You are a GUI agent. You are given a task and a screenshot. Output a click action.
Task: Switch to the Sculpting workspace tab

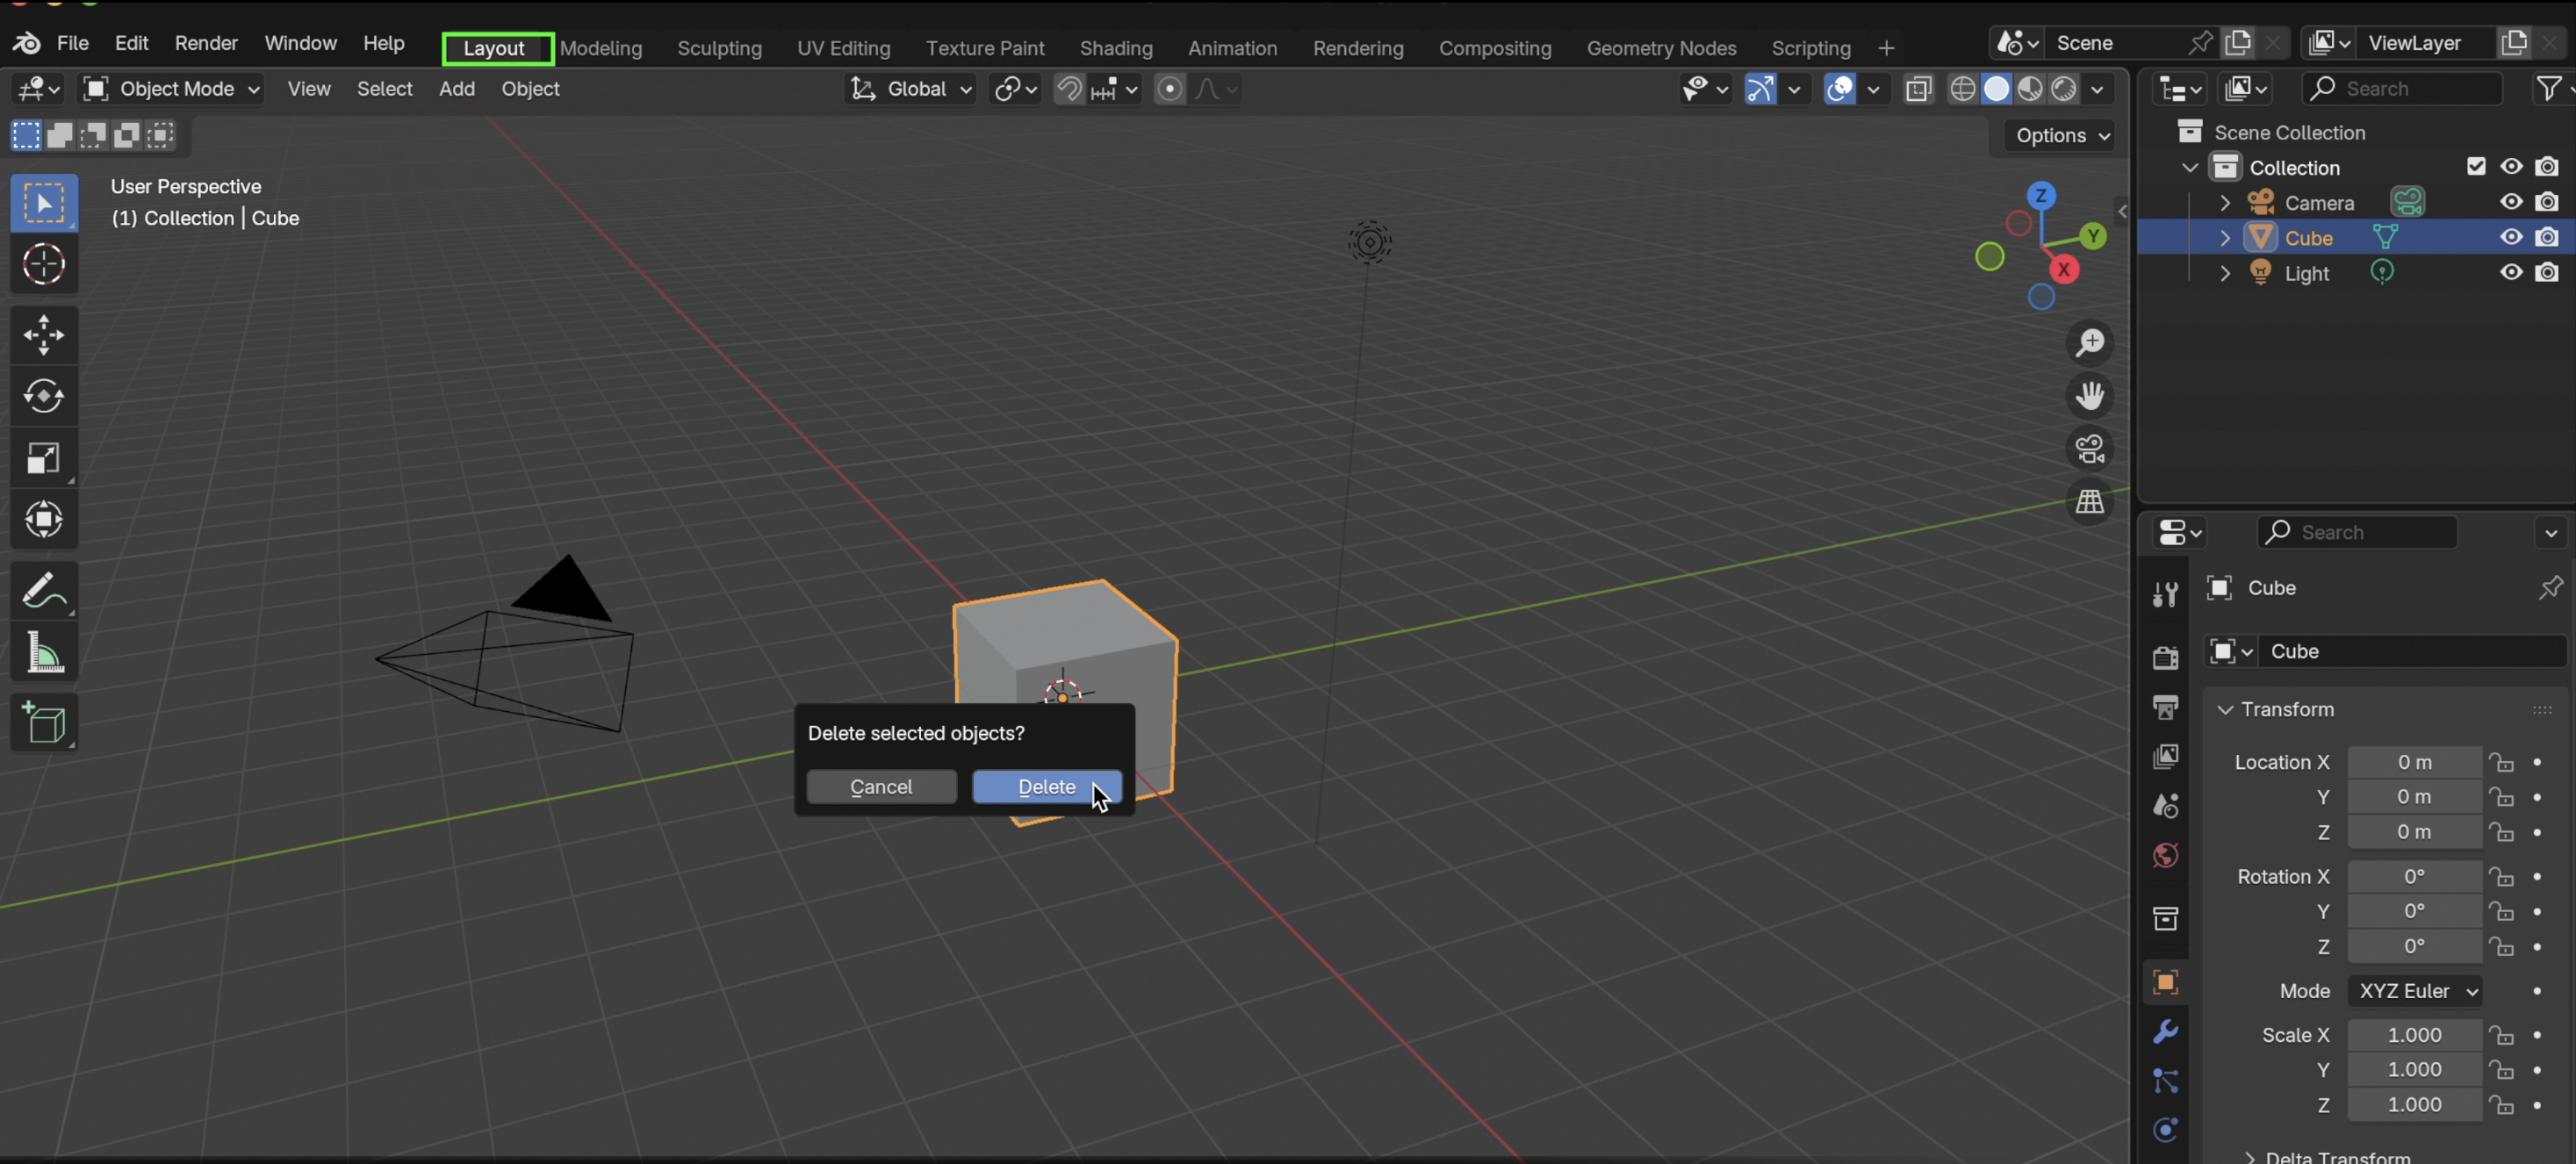click(719, 48)
